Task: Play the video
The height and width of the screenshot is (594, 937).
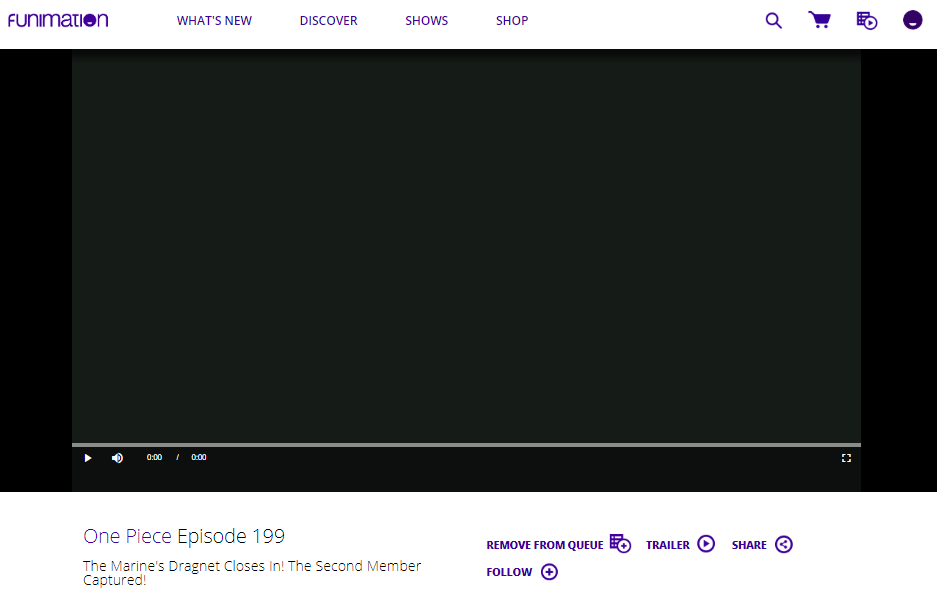Action: point(88,458)
